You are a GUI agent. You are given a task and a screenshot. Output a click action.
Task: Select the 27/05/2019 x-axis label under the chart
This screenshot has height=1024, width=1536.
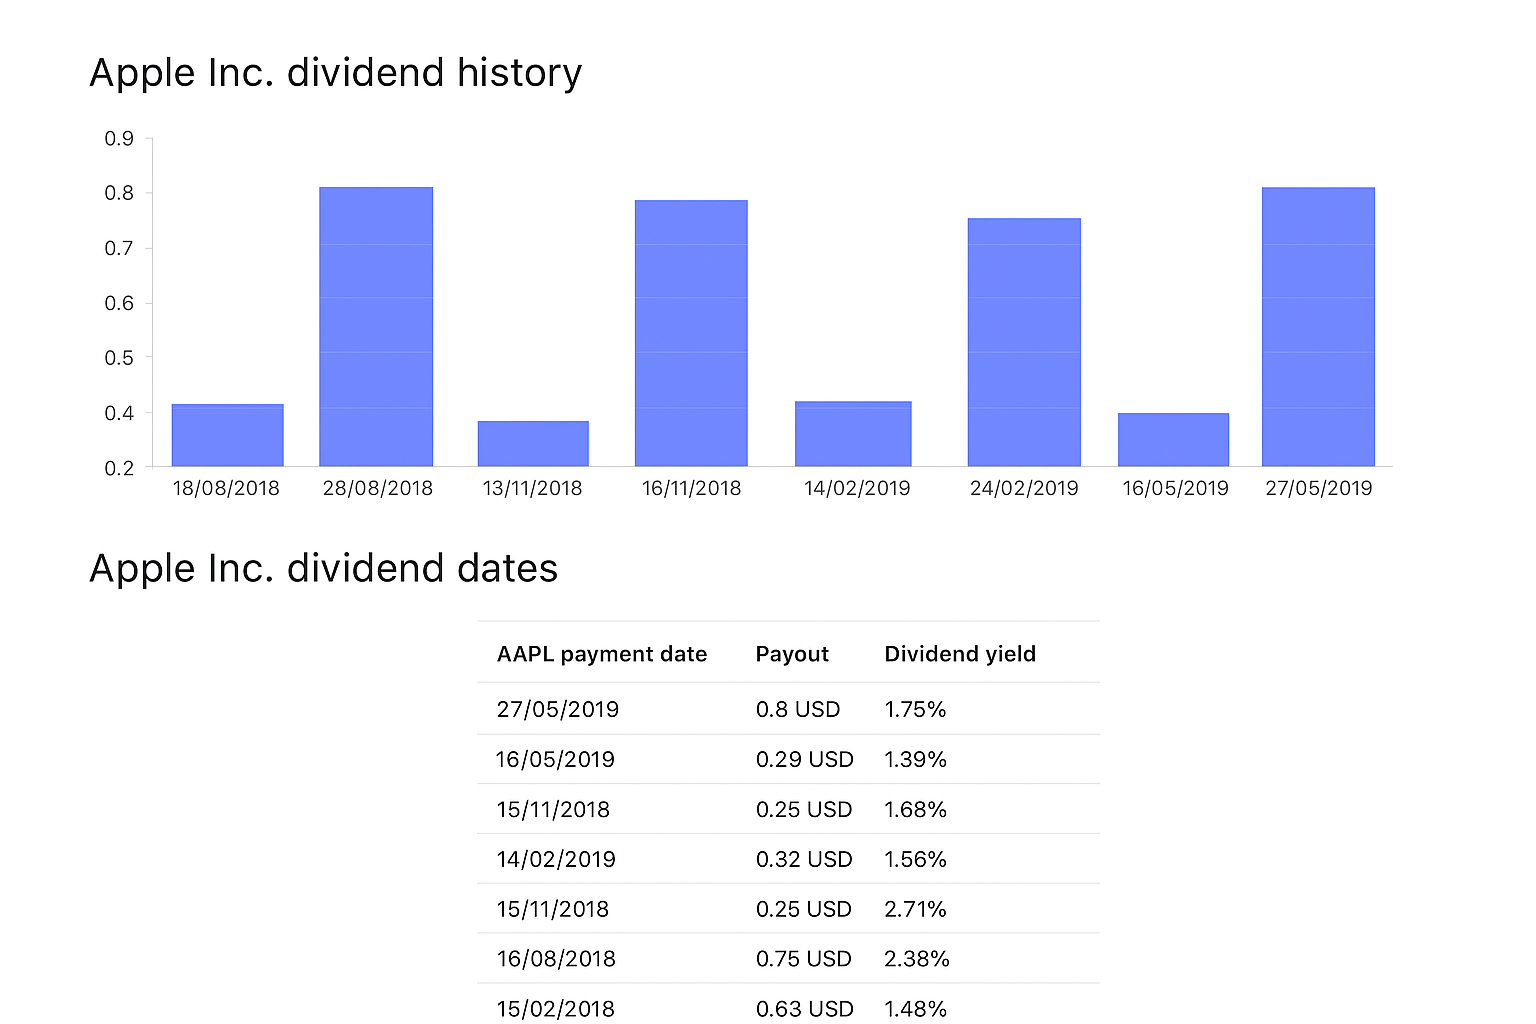pyautogui.click(x=1319, y=488)
